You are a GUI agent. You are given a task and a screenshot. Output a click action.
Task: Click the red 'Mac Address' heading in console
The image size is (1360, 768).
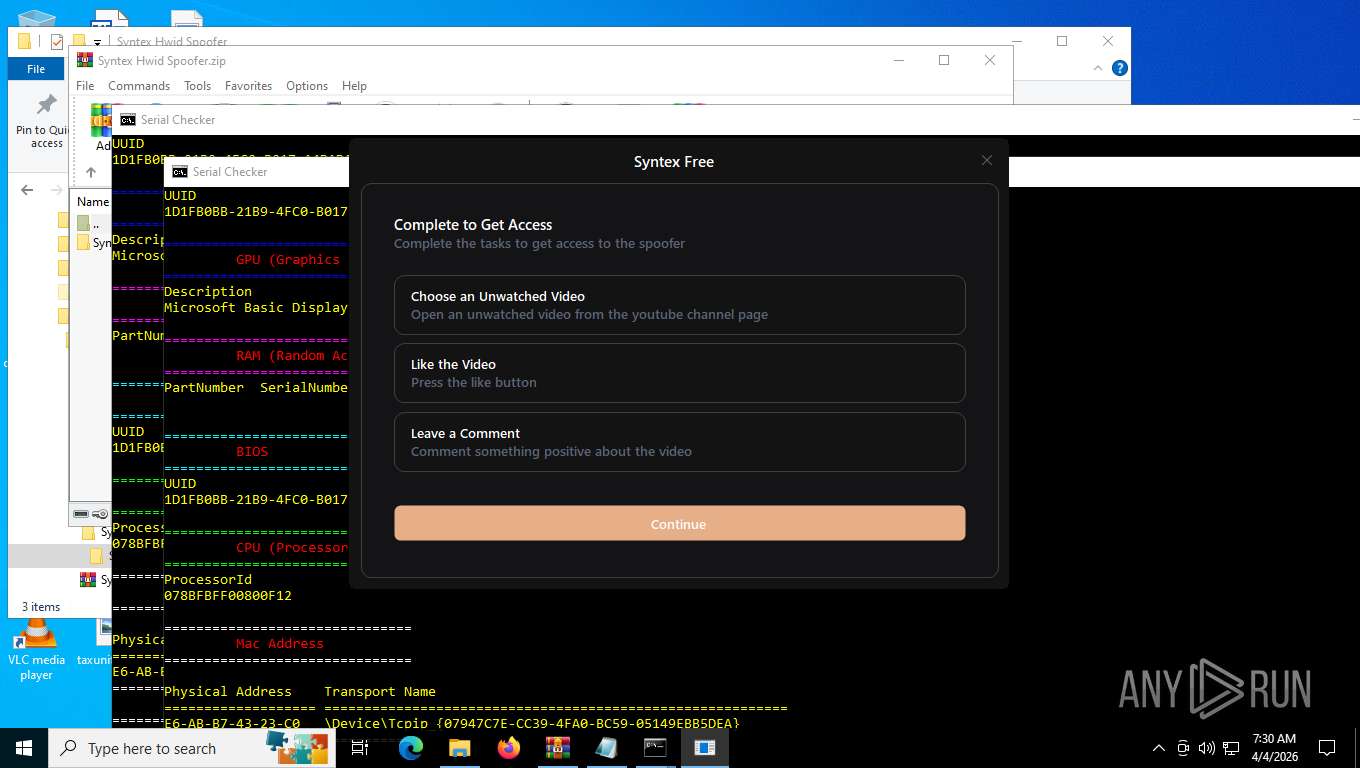280,643
